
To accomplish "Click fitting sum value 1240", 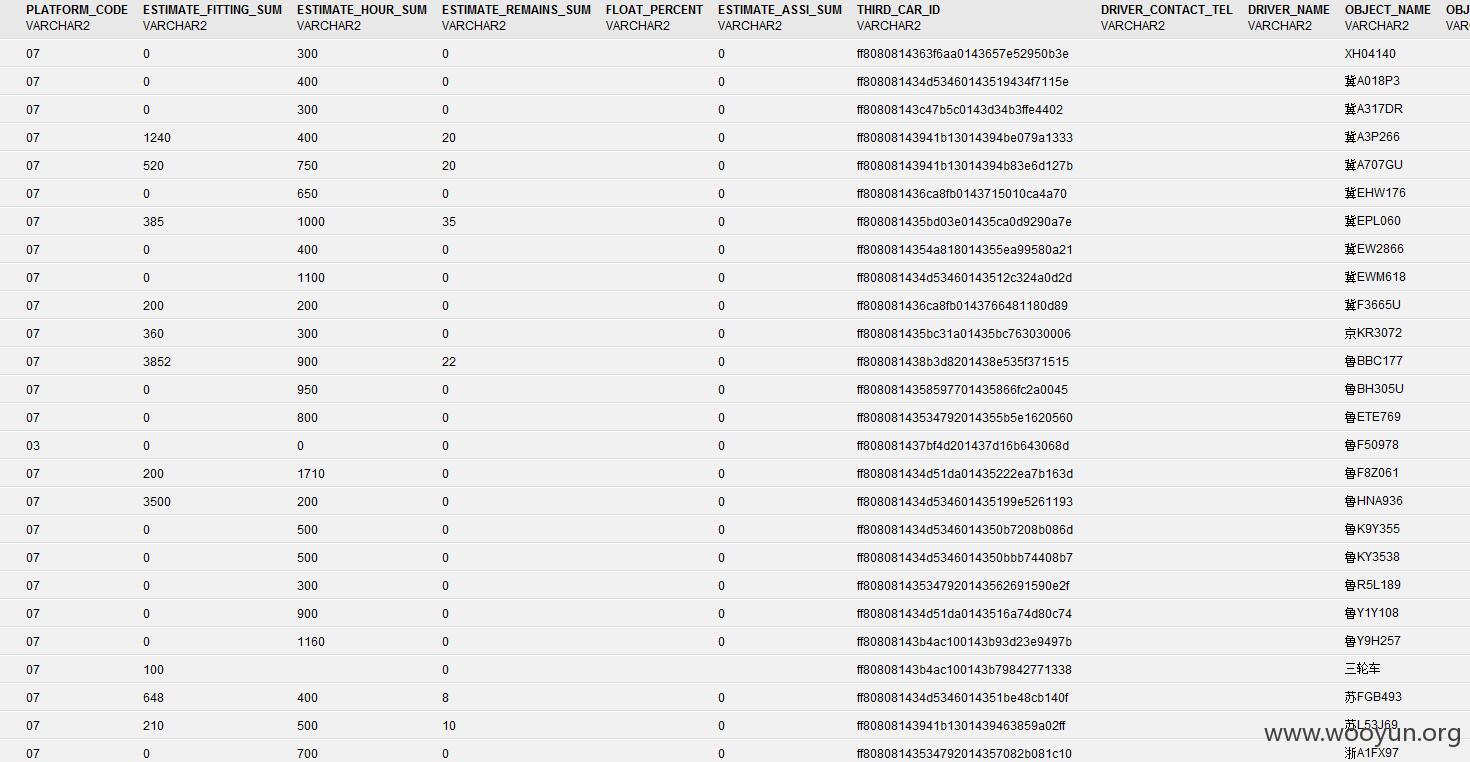I will 157,138.
